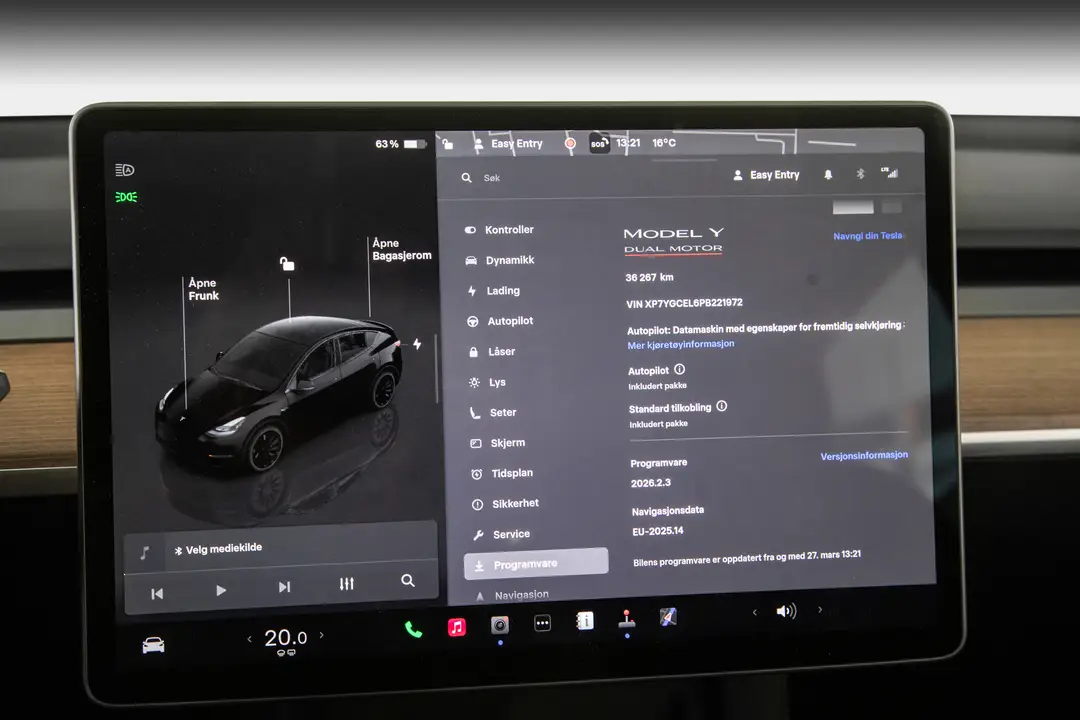Open the arcade joystick app
This screenshot has width=1080, height=720.
[627, 619]
